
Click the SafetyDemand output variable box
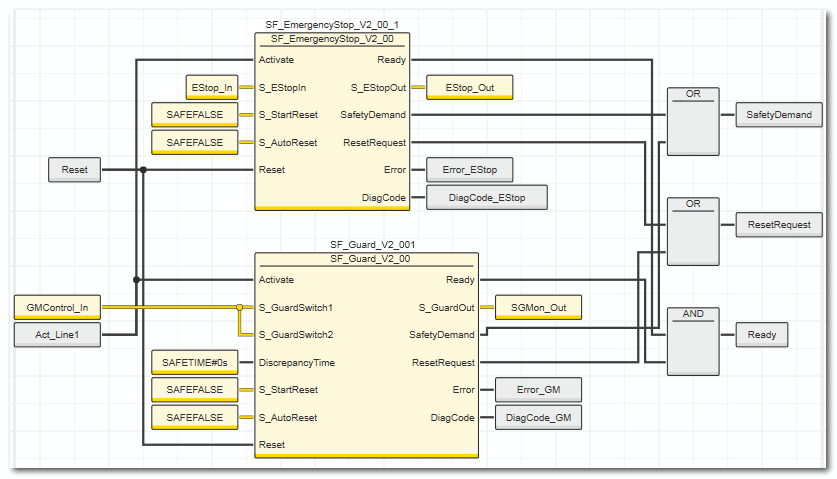tap(779, 115)
